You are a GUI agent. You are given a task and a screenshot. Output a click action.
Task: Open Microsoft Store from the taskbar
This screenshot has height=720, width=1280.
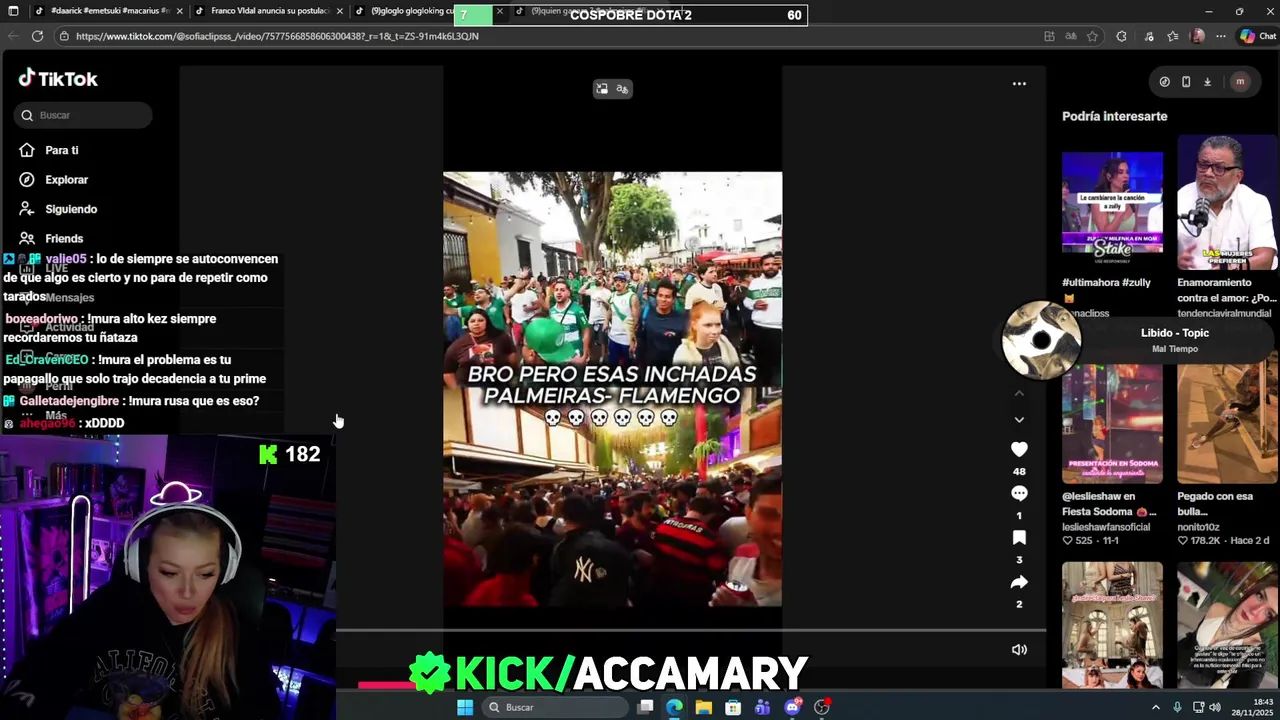click(x=733, y=708)
